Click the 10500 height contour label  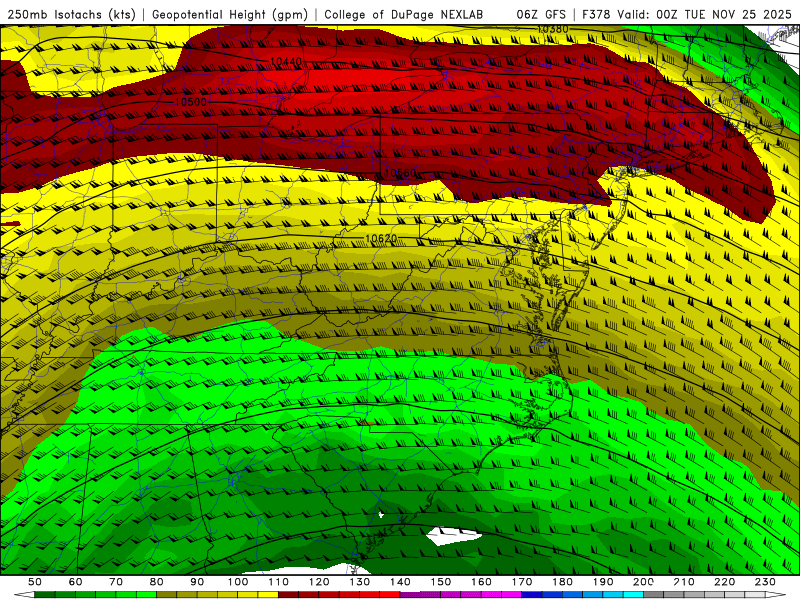tap(190, 102)
